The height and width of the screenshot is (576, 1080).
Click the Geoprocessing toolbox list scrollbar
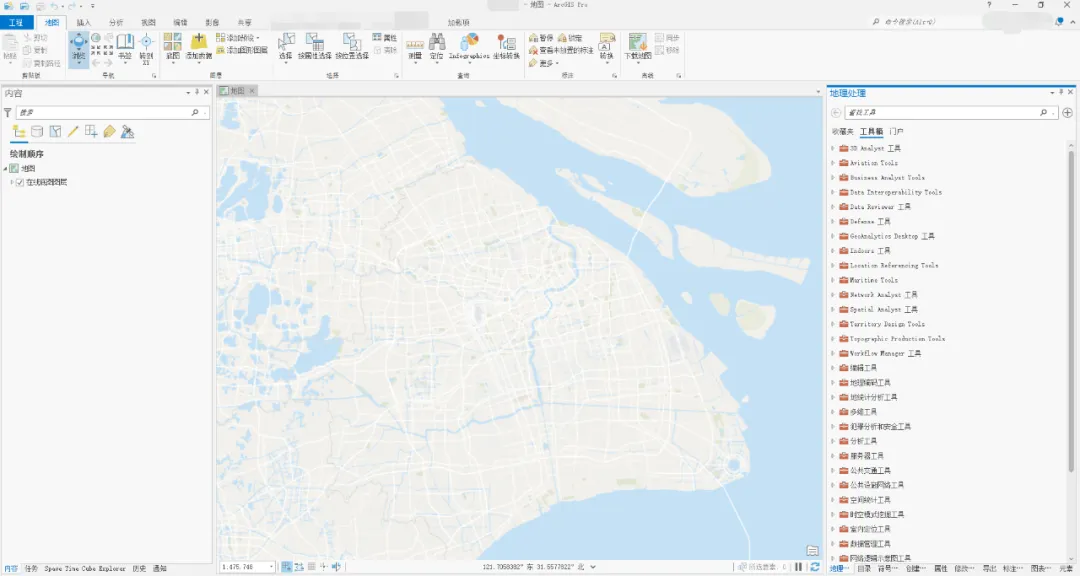[1071, 310]
